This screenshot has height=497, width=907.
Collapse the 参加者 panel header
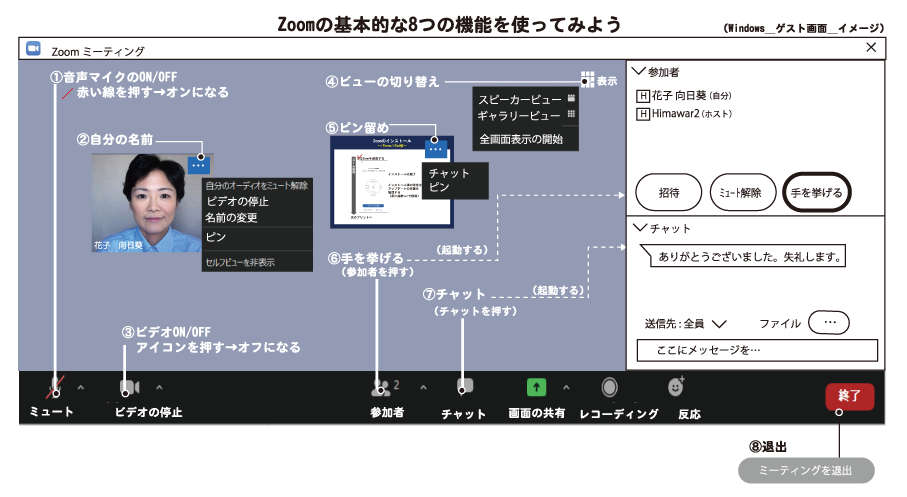pos(639,72)
